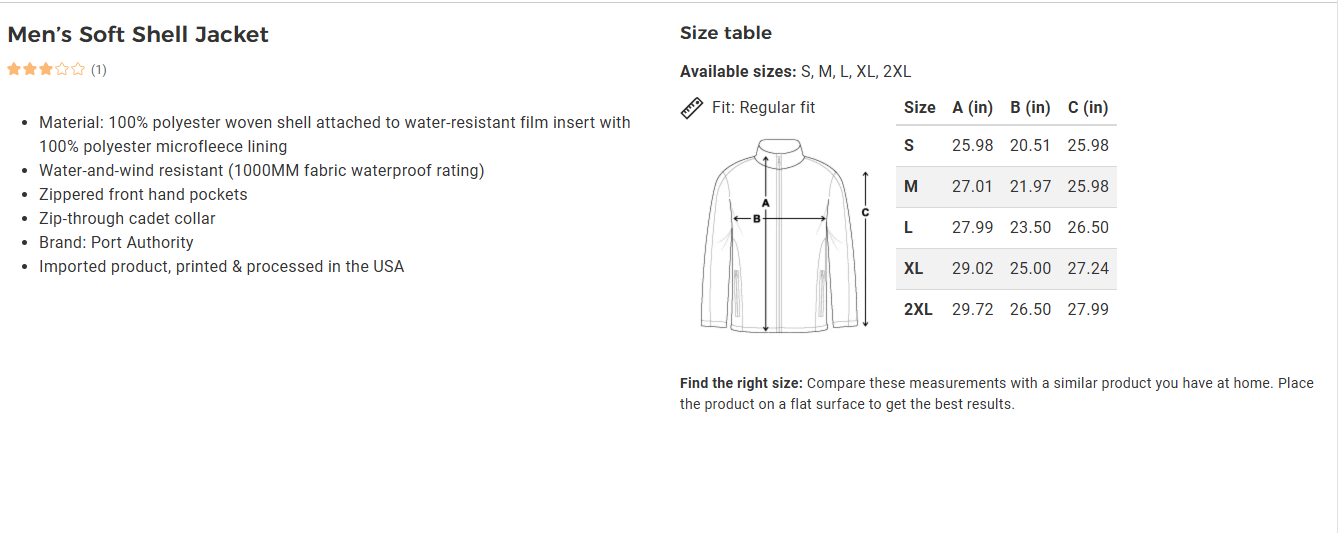1338x533 pixels.
Task: Click the last empty rating star
Action: 78,70
